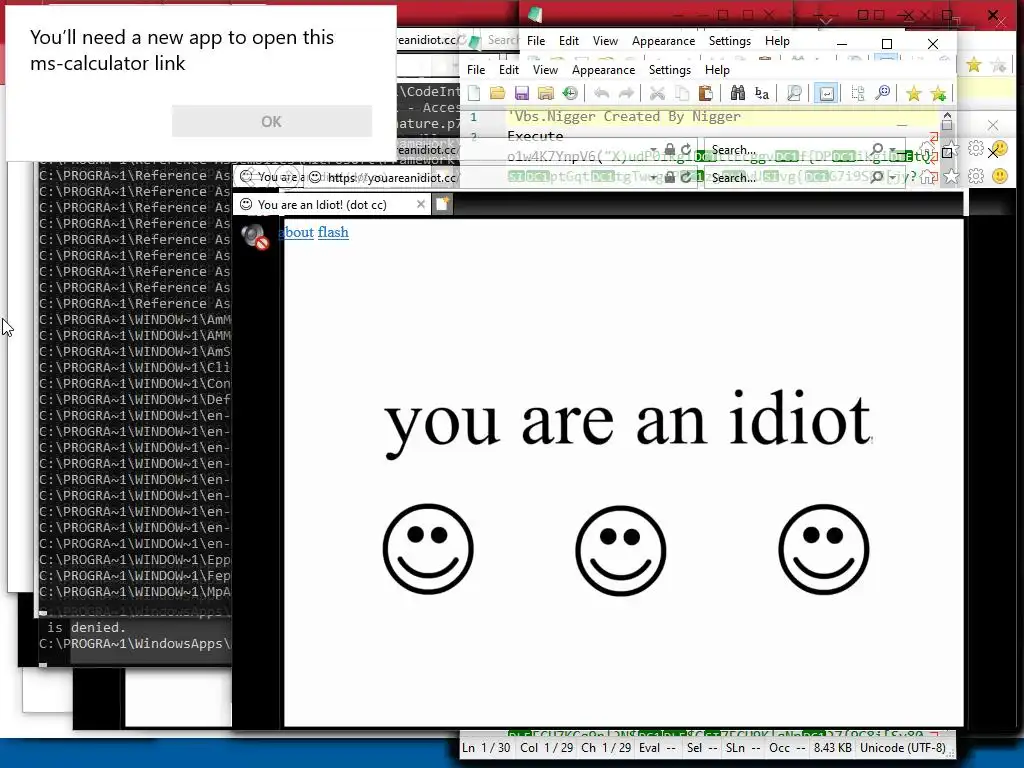Open Settings menu in the front editor window
Screen dimensions: 1024x768
[669, 70]
